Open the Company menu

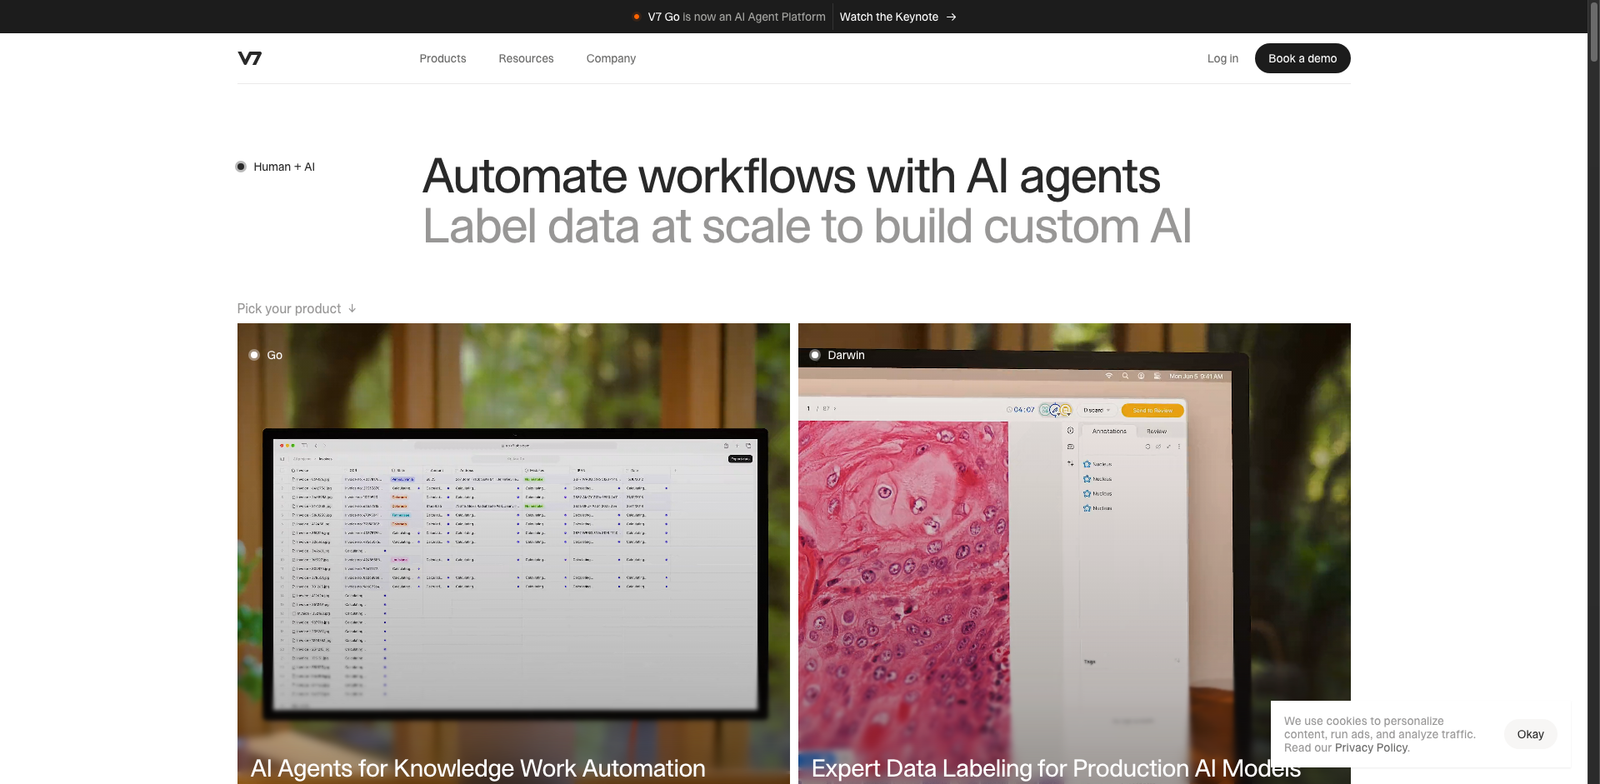(611, 59)
